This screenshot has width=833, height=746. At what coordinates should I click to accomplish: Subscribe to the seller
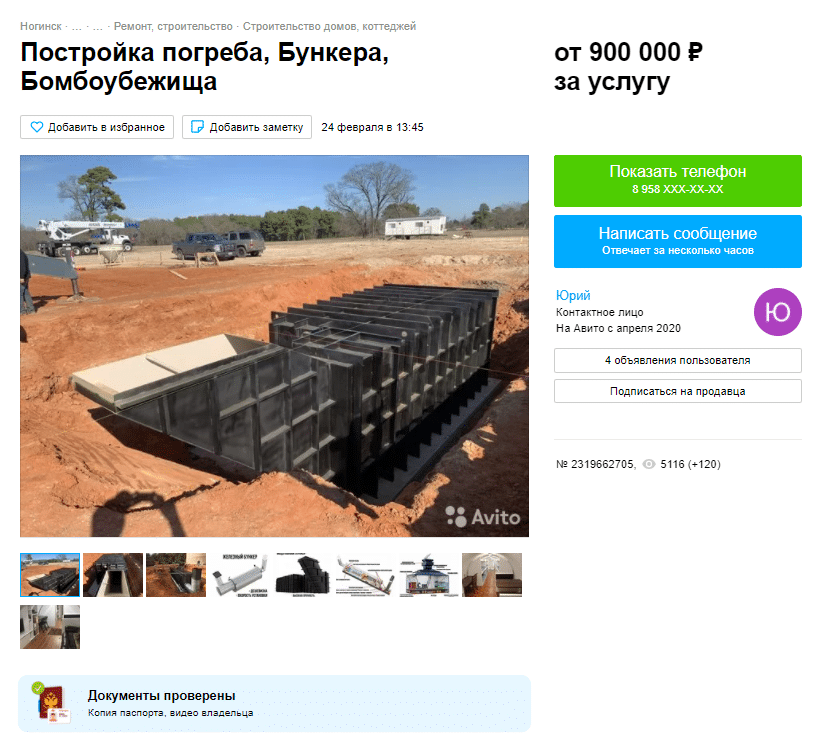[x=677, y=391]
